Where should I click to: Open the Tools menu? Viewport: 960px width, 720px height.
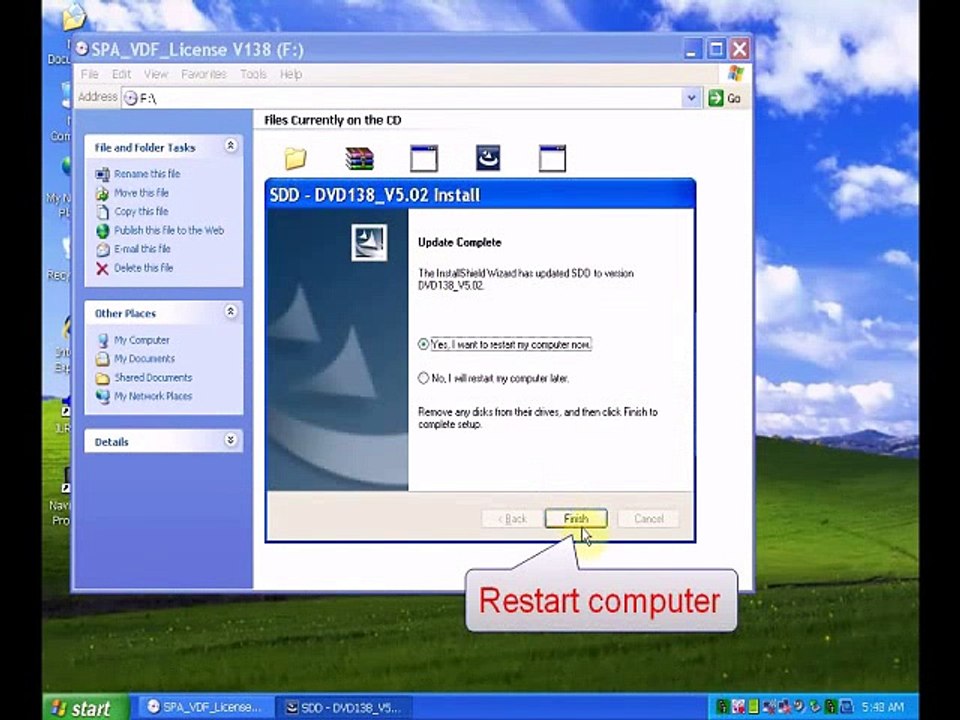pos(253,74)
